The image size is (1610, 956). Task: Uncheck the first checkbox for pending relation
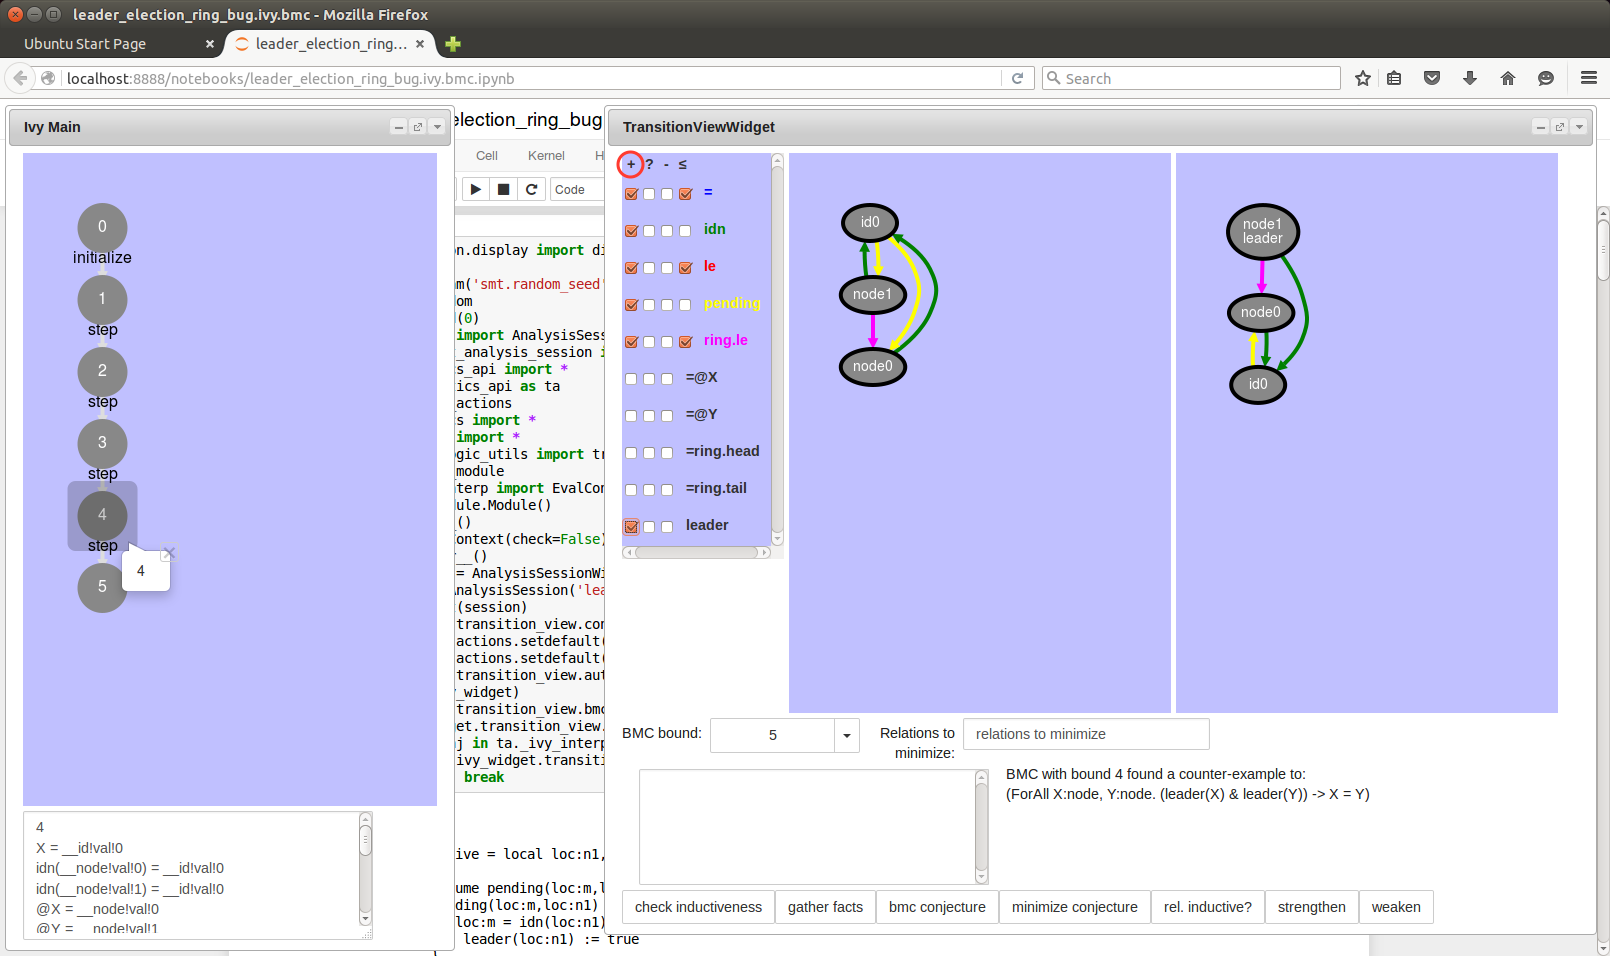point(631,304)
